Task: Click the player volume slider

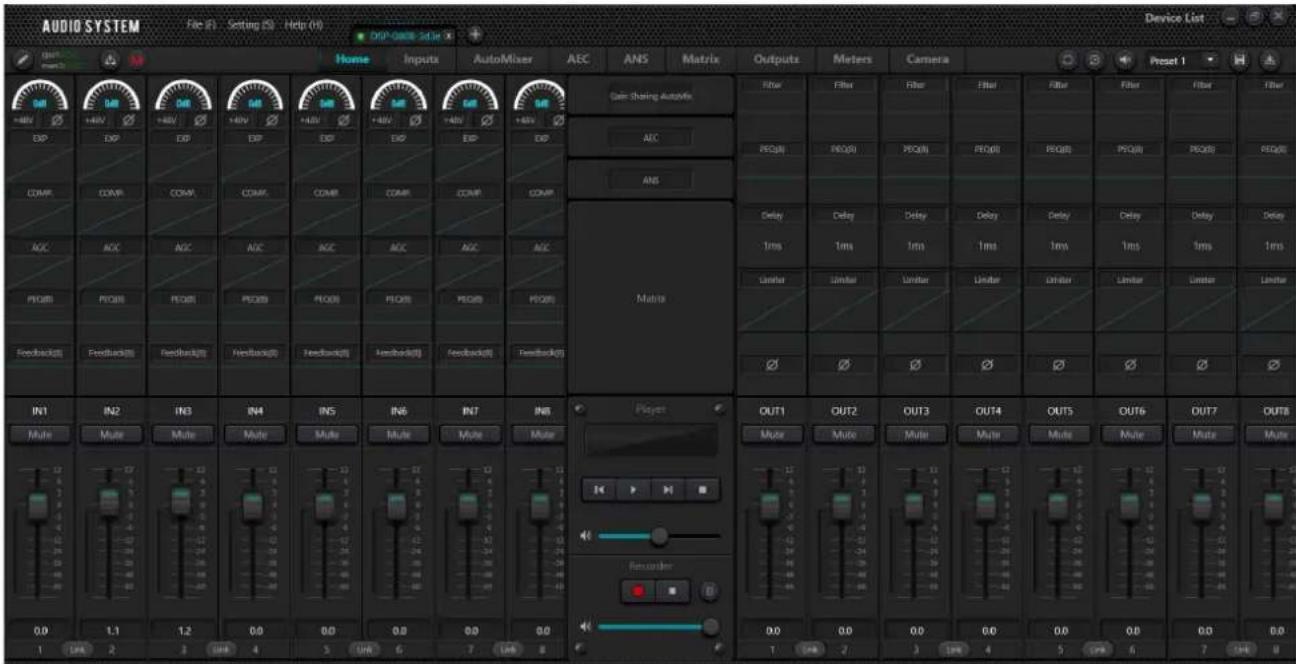Action: click(660, 536)
